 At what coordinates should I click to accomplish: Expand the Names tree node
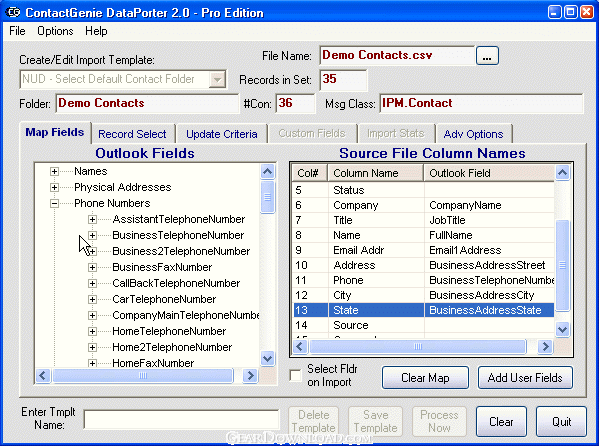(x=54, y=171)
